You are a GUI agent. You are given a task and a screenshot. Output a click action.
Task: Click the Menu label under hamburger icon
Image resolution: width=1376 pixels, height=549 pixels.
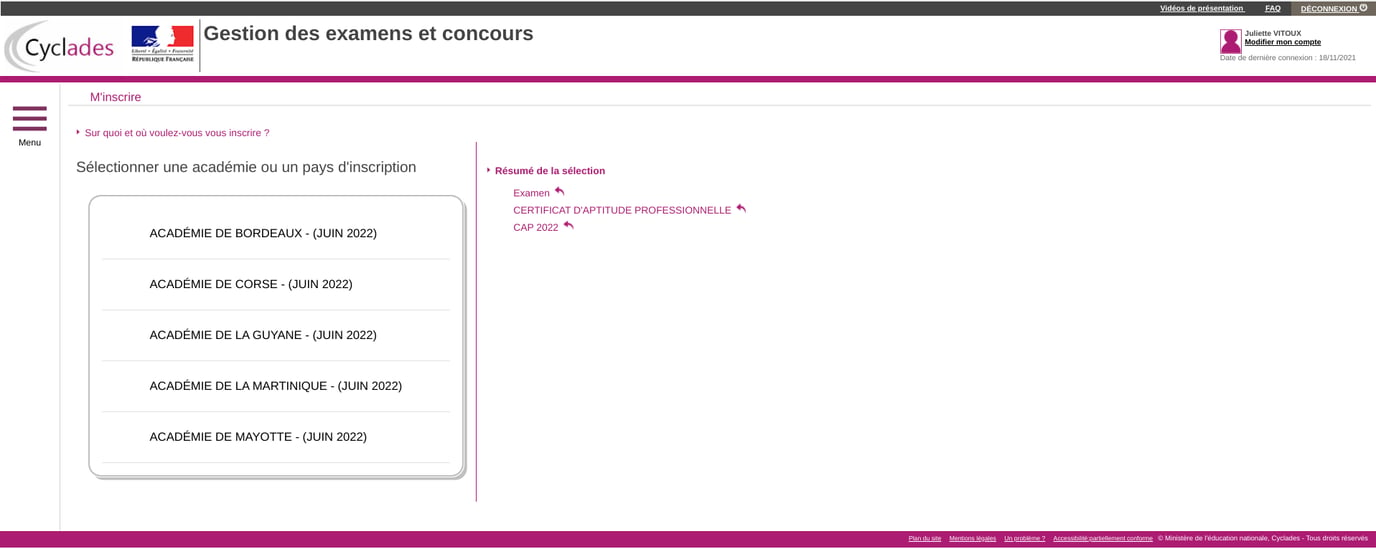30,142
